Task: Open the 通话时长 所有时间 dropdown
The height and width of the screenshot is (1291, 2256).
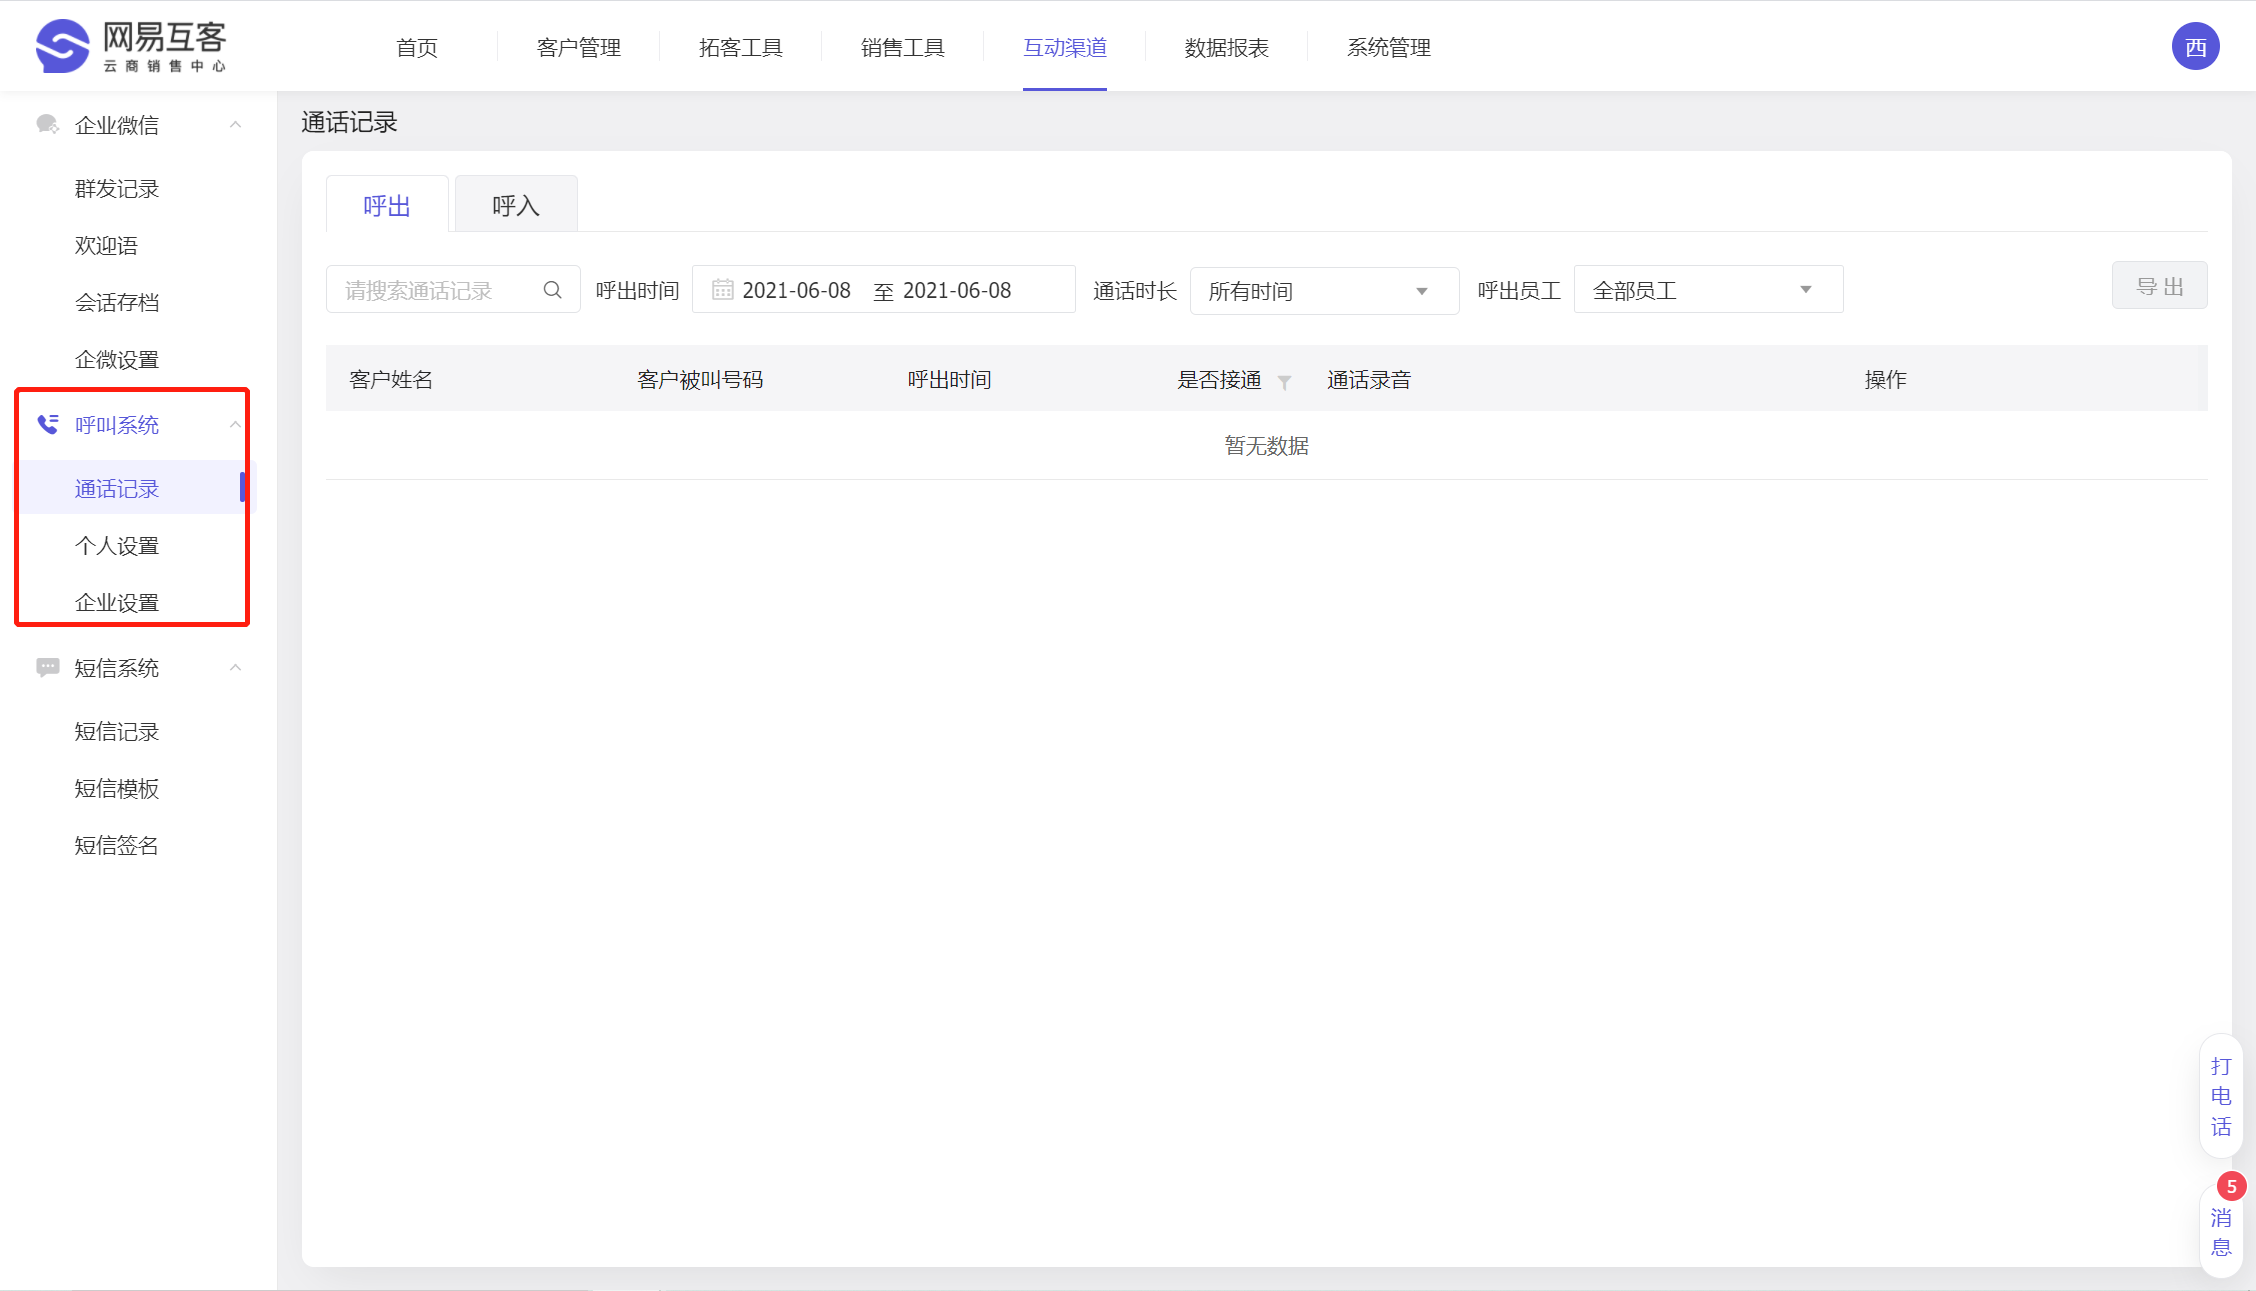Action: tap(1324, 291)
